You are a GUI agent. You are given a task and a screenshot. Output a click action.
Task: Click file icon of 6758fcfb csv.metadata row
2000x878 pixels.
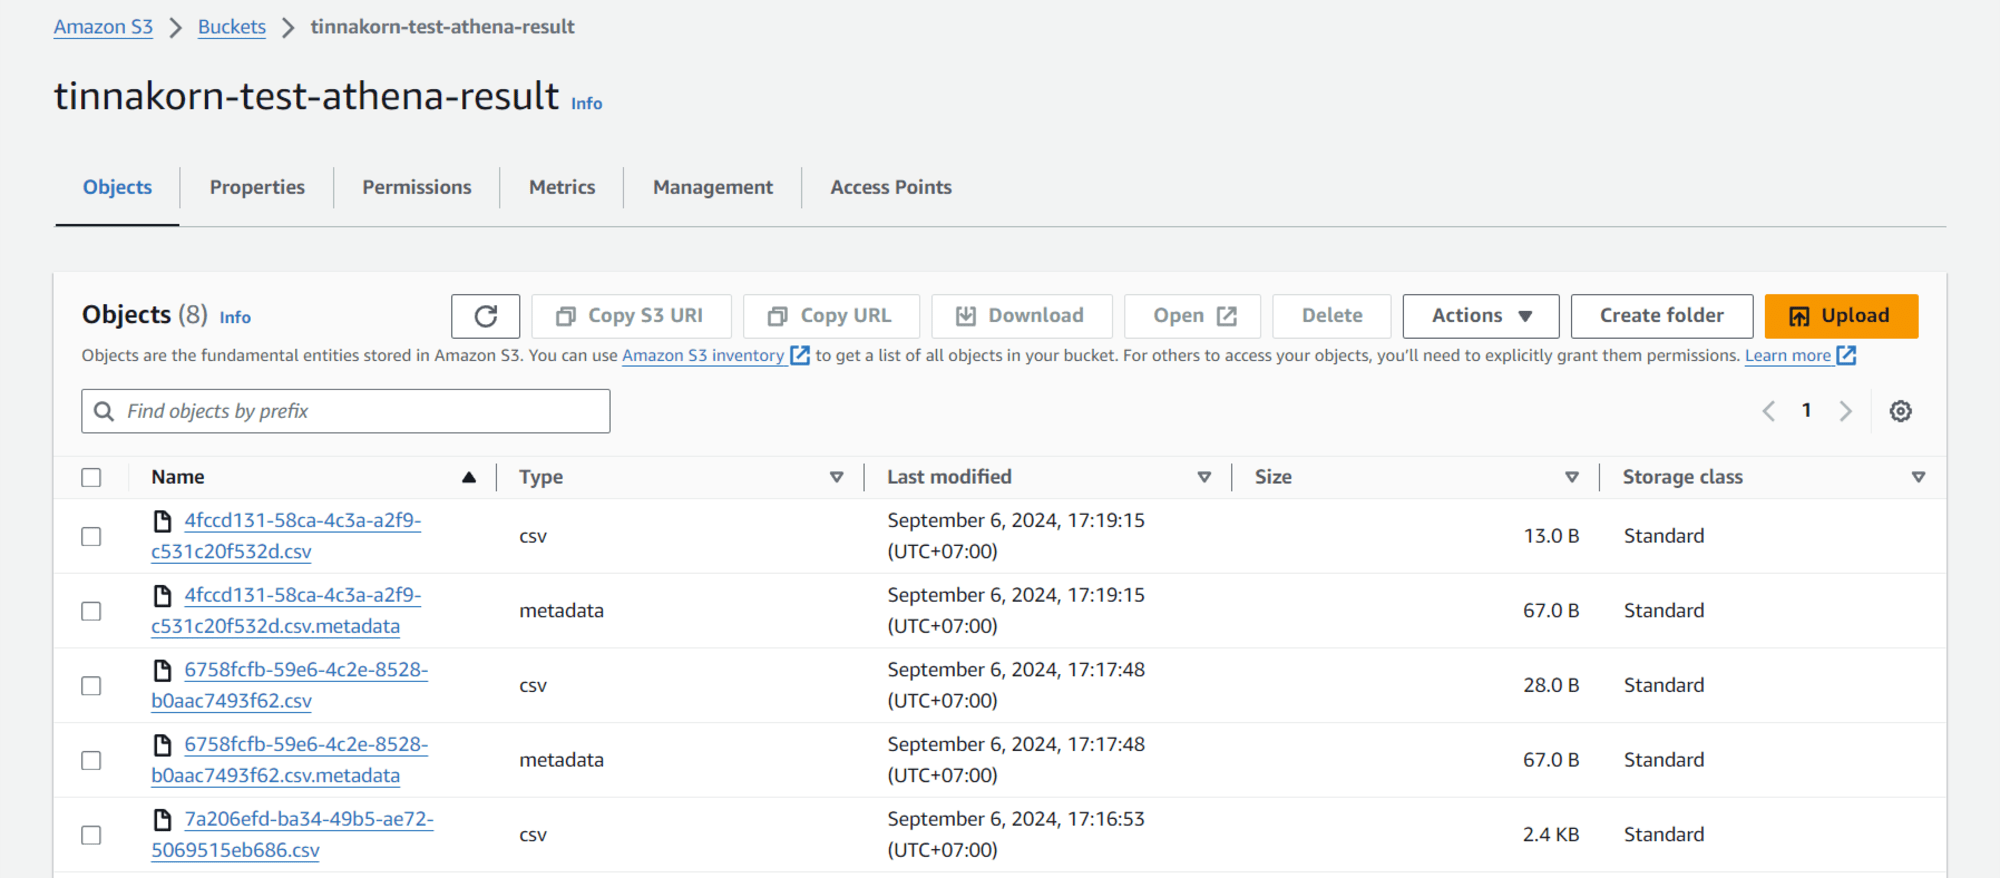pos(162,745)
